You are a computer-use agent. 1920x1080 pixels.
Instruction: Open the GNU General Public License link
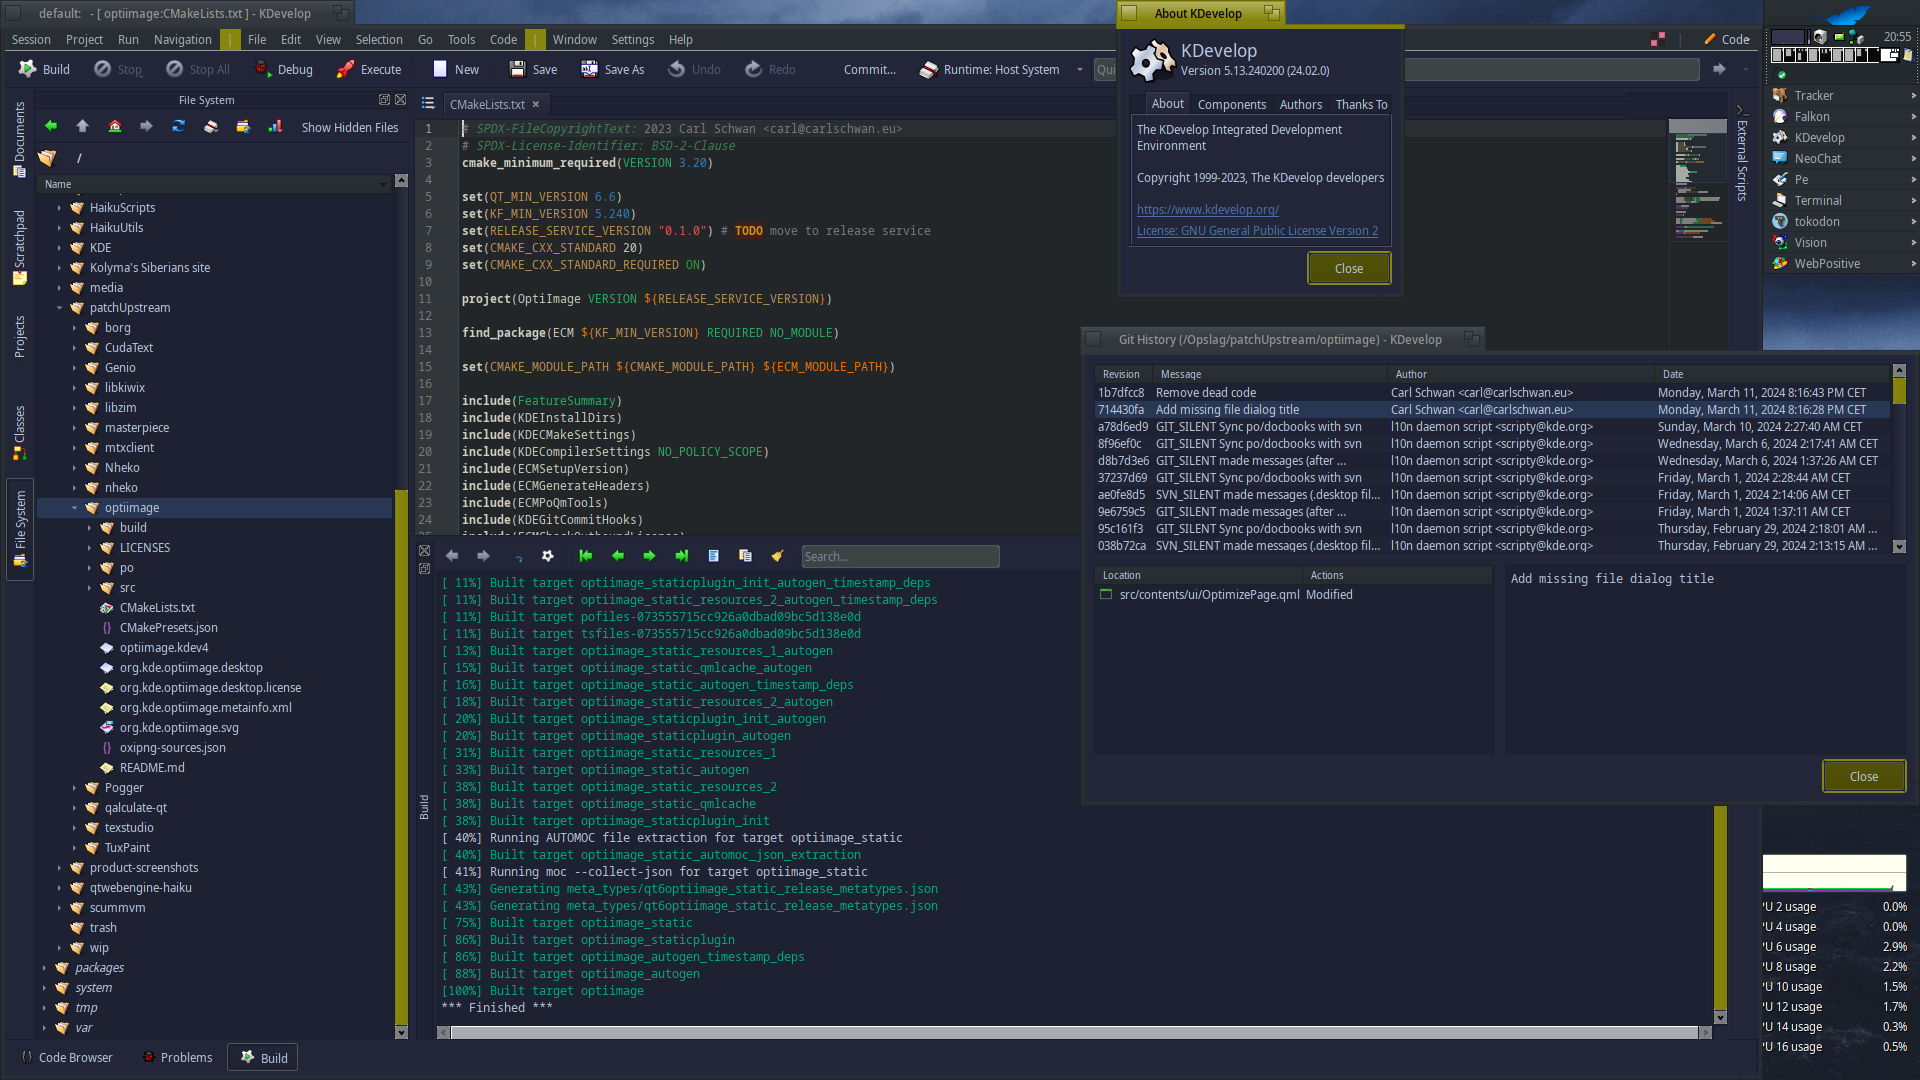[x=1257, y=231]
